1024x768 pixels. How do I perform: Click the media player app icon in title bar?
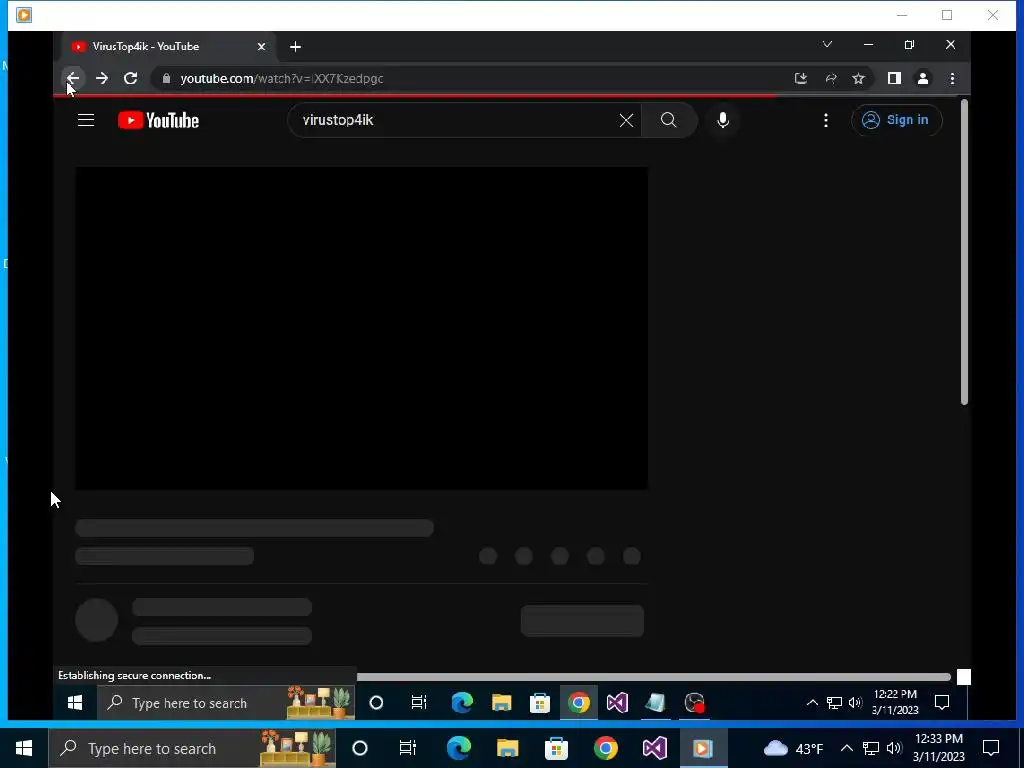(x=24, y=14)
